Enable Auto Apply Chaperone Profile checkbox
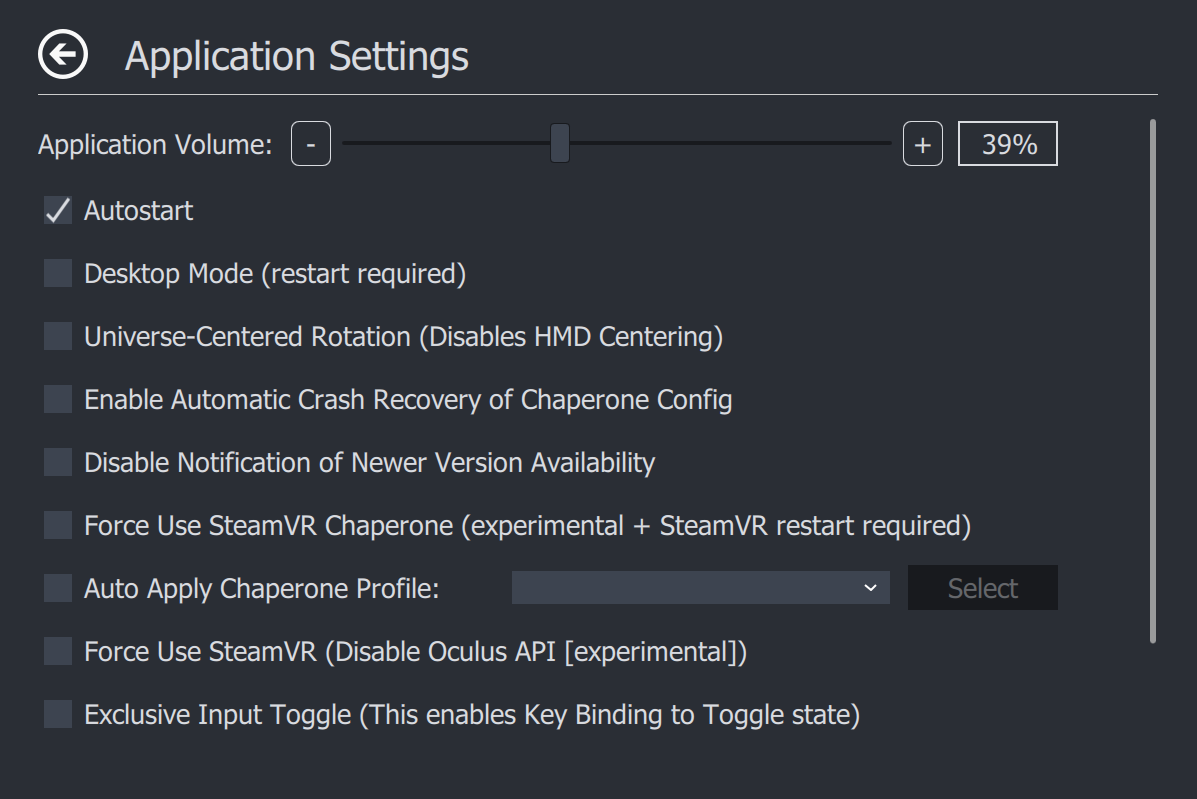 [58, 589]
